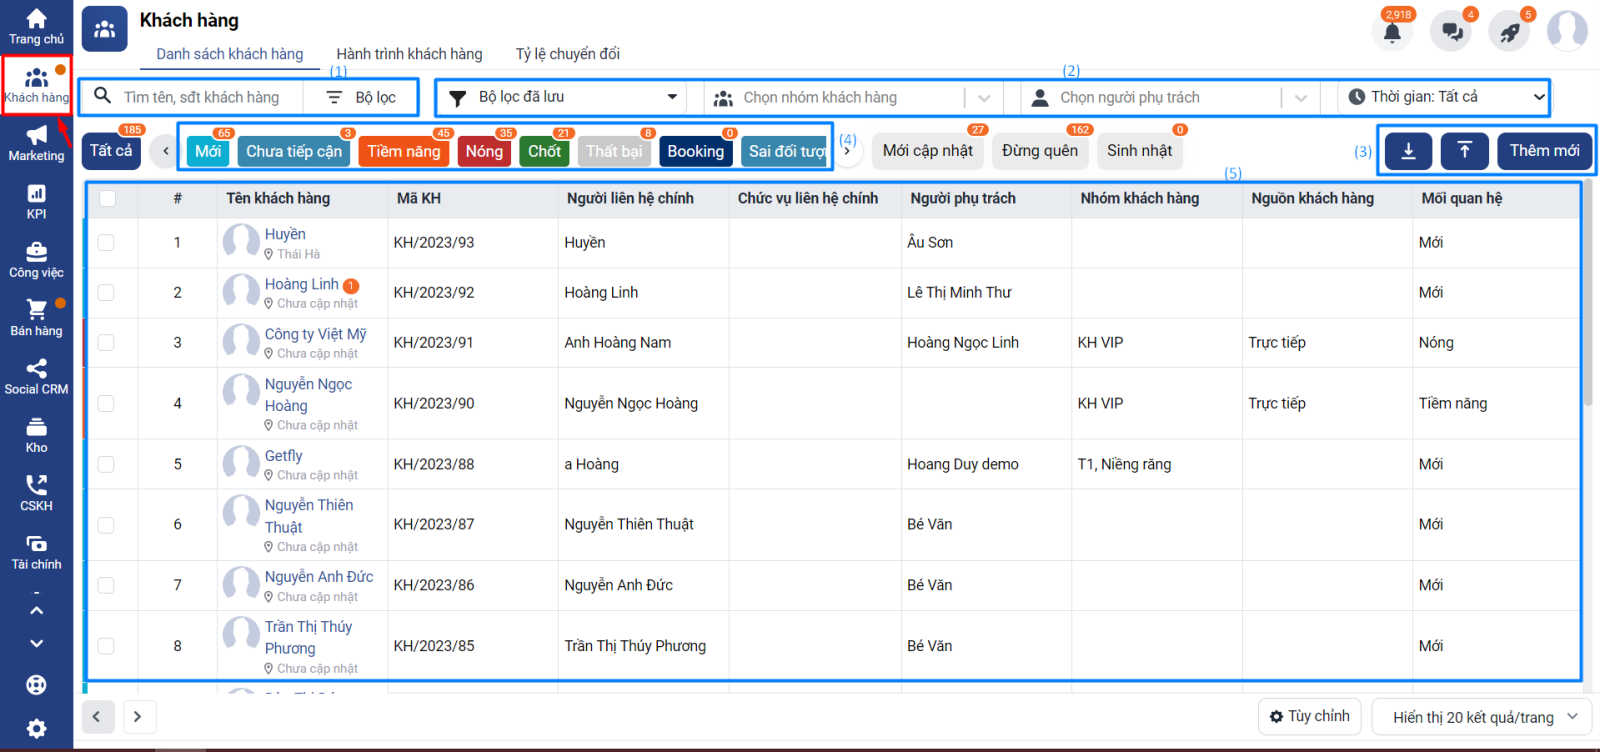Click the settings gear in sidebar
The width and height of the screenshot is (1600, 752).
[36, 728]
